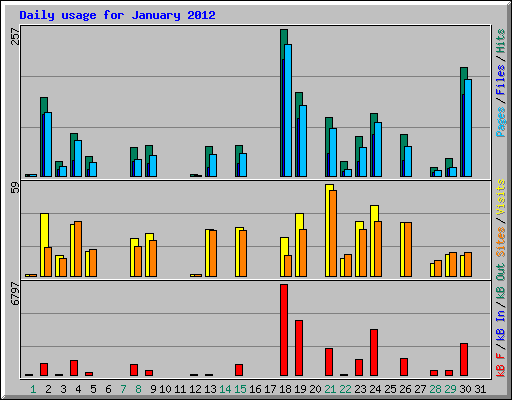Image resolution: width=512 pixels, height=400 pixels.
Task: Click the "Daily usage for January 2012" title
Action: pyautogui.click(x=117, y=15)
